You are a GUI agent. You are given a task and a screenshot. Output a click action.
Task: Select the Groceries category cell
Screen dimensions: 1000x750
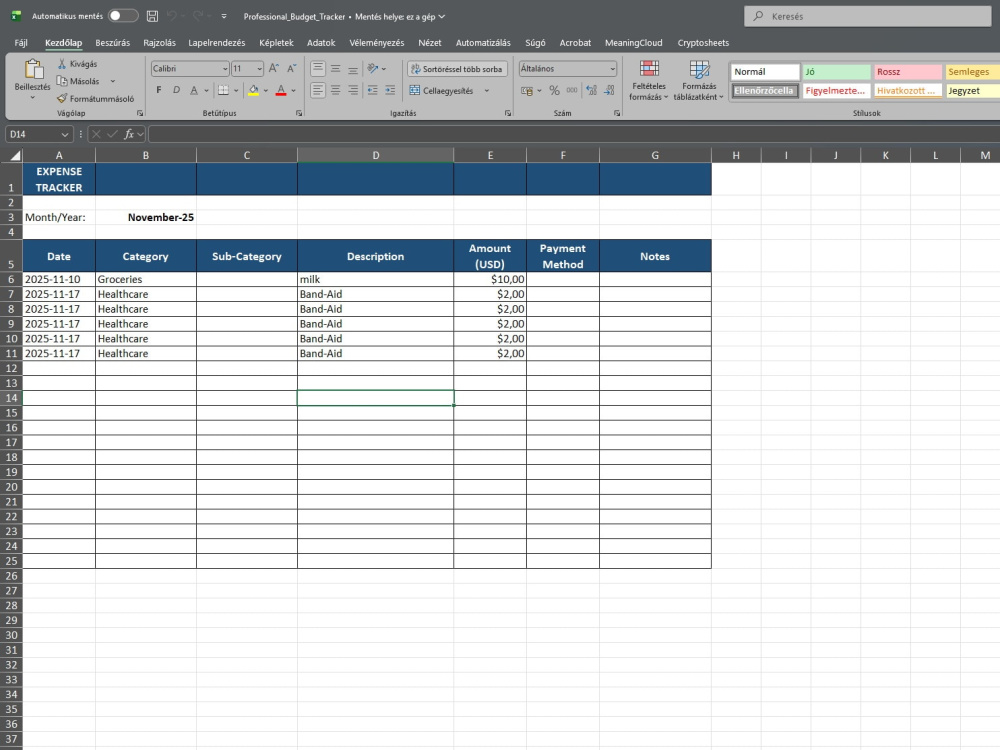tap(145, 279)
